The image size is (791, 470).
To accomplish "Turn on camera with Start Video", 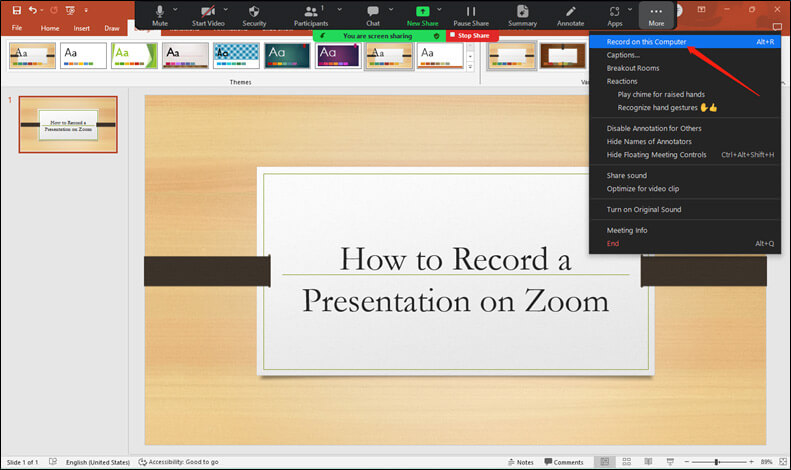I will point(208,15).
